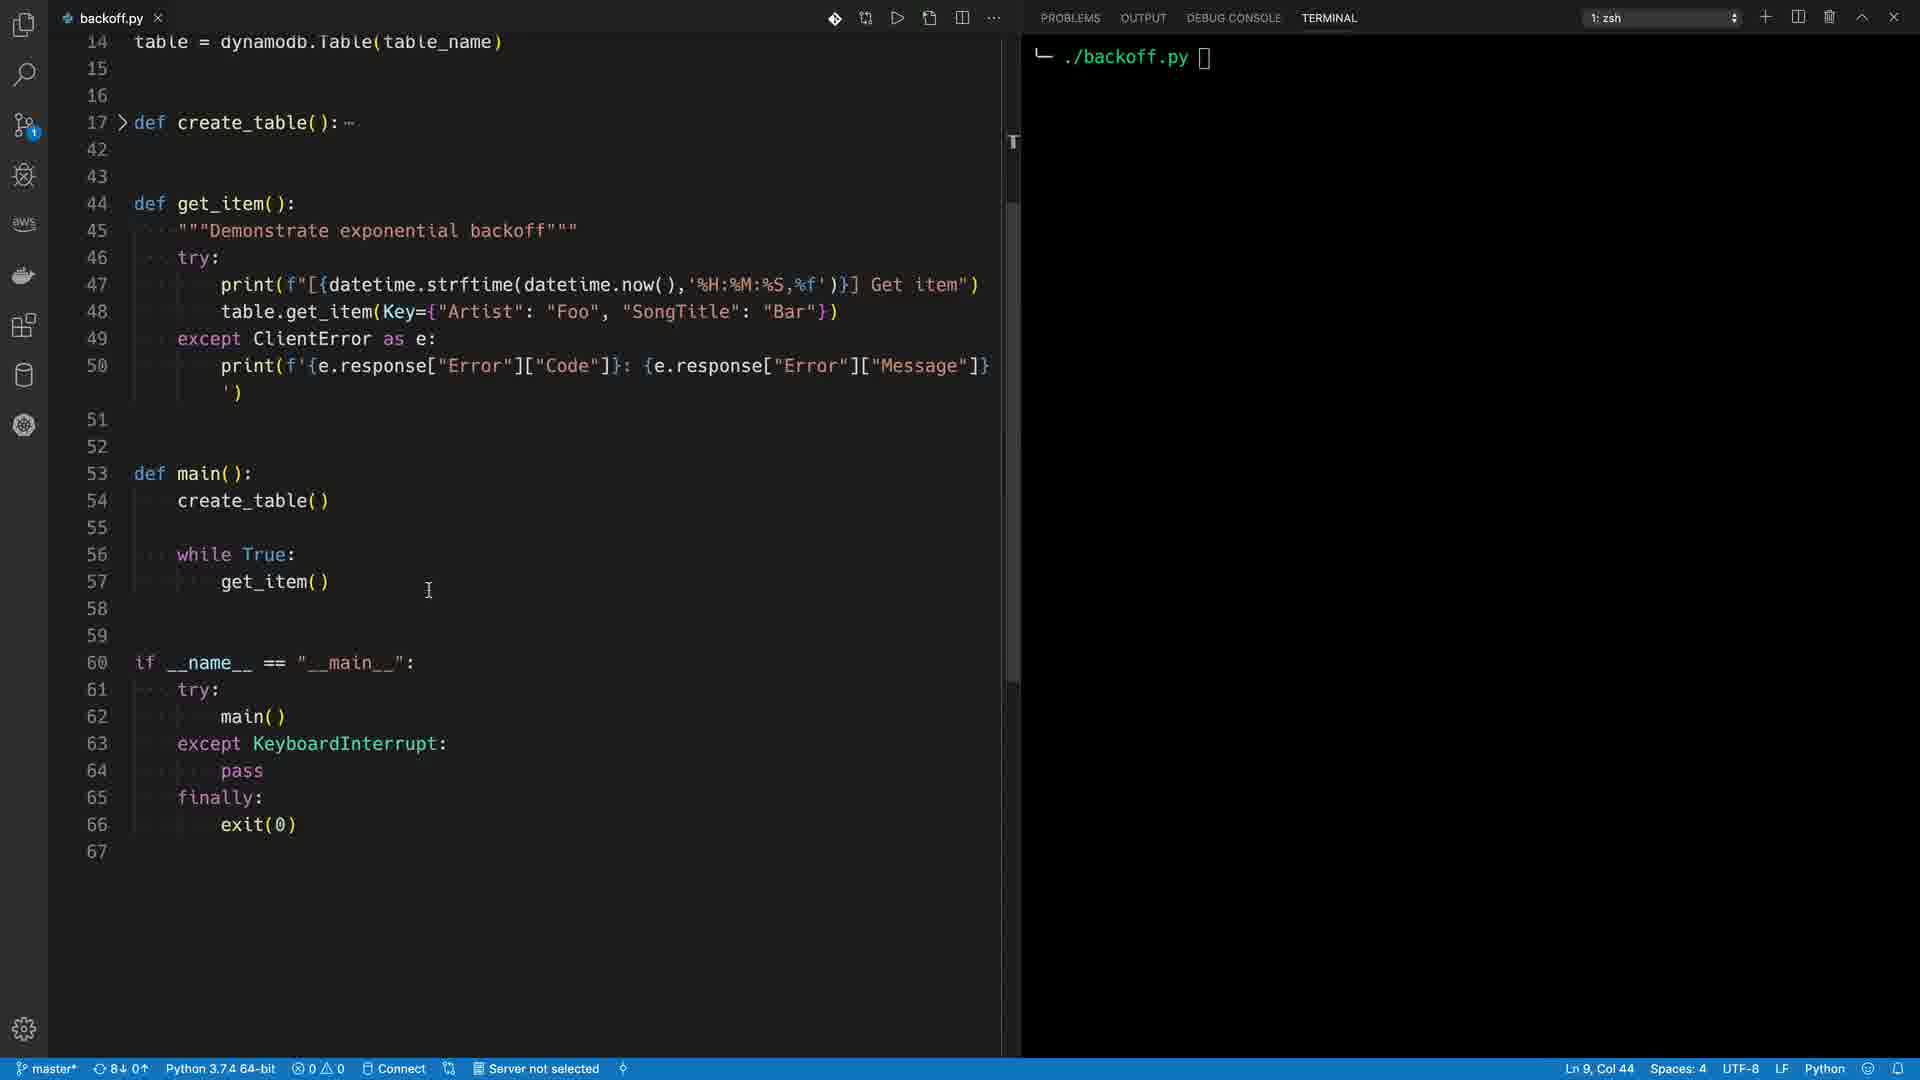
Task: Click the editor vertical scrollbar thumb
Action: coord(1012,440)
